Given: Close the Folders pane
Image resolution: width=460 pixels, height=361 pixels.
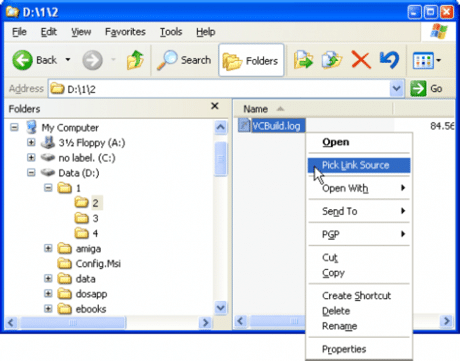Looking at the screenshot, I should (215, 106).
